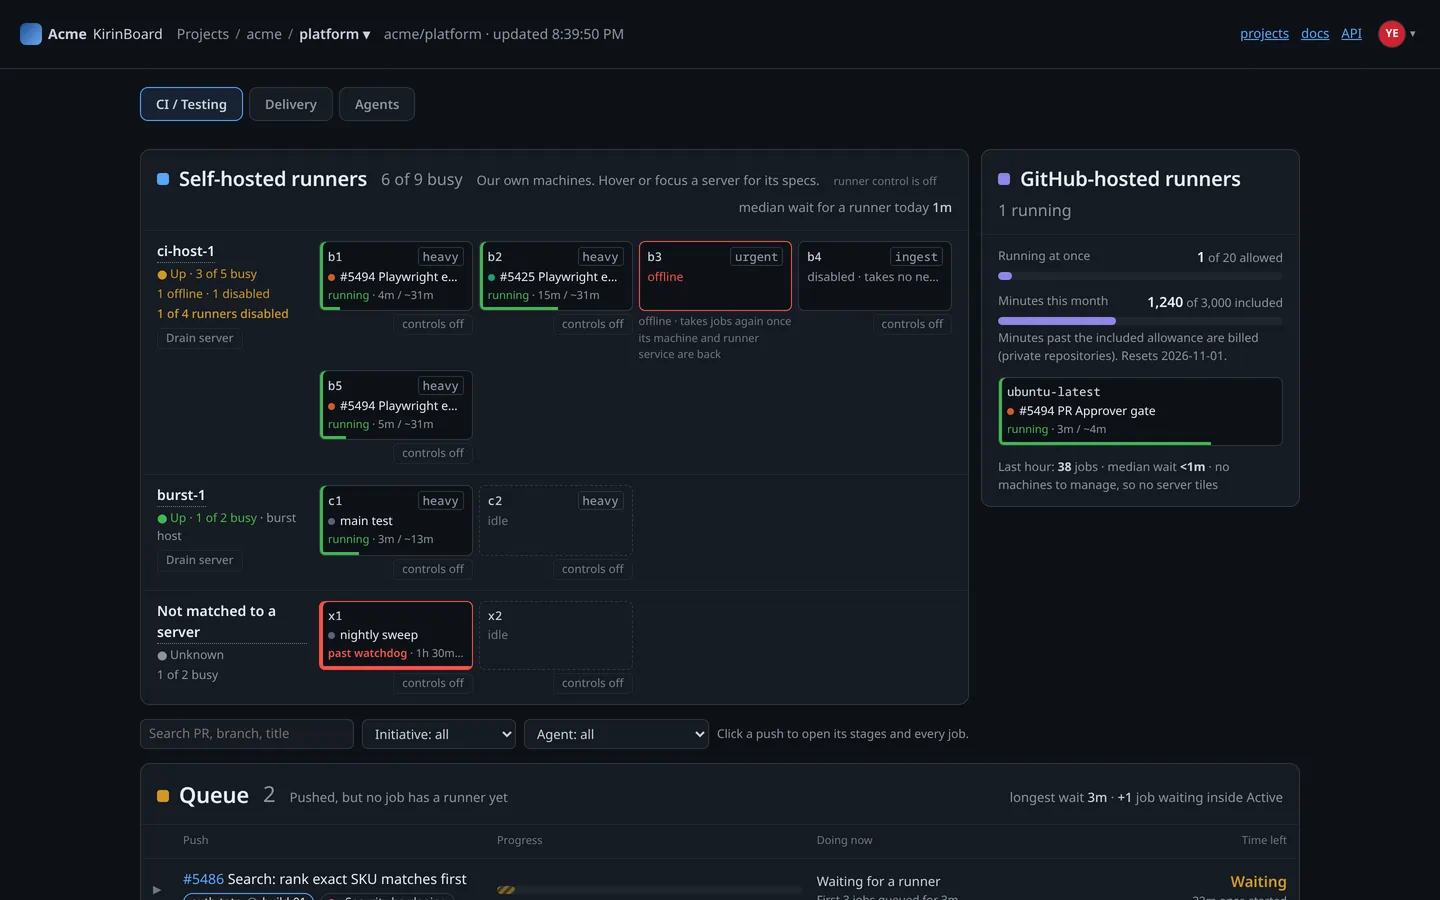
Task: Open the YE user avatar menu
Action: click(1391, 34)
